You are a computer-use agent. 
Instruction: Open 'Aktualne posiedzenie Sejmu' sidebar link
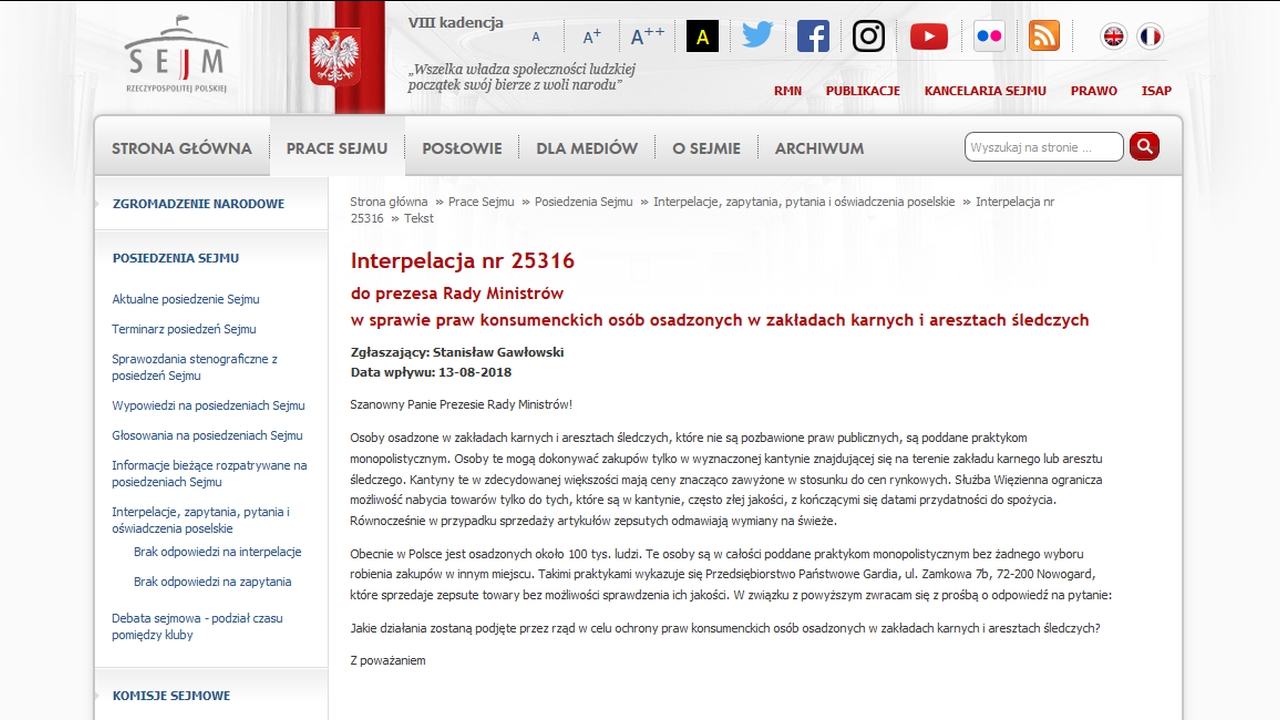coord(186,299)
